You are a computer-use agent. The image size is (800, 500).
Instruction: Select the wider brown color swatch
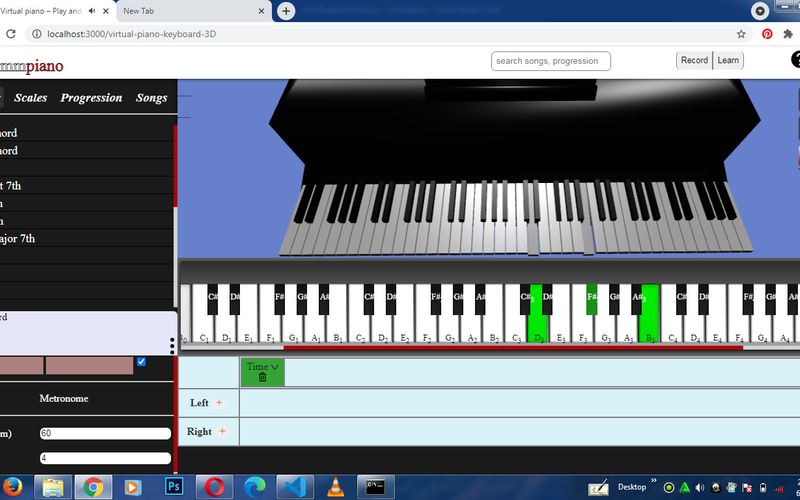(89, 366)
